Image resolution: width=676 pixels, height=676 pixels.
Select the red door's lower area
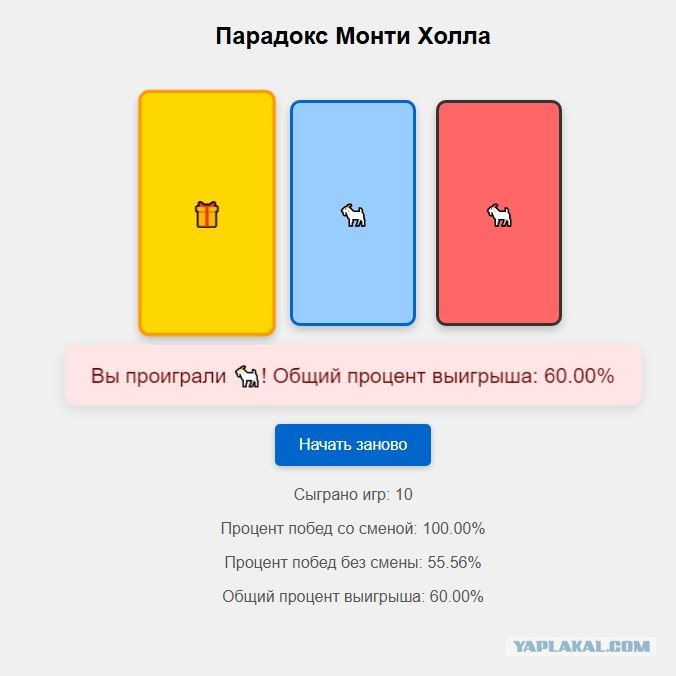pos(499,285)
